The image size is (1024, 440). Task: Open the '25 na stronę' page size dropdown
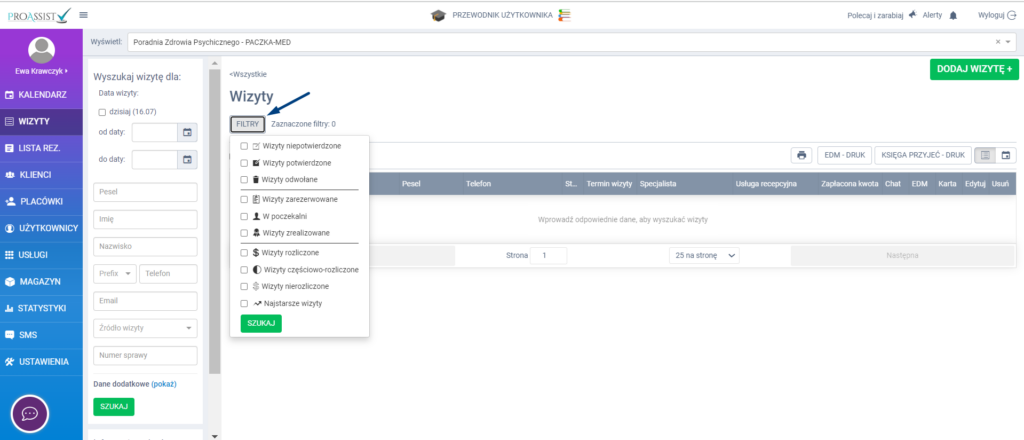coord(704,256)
